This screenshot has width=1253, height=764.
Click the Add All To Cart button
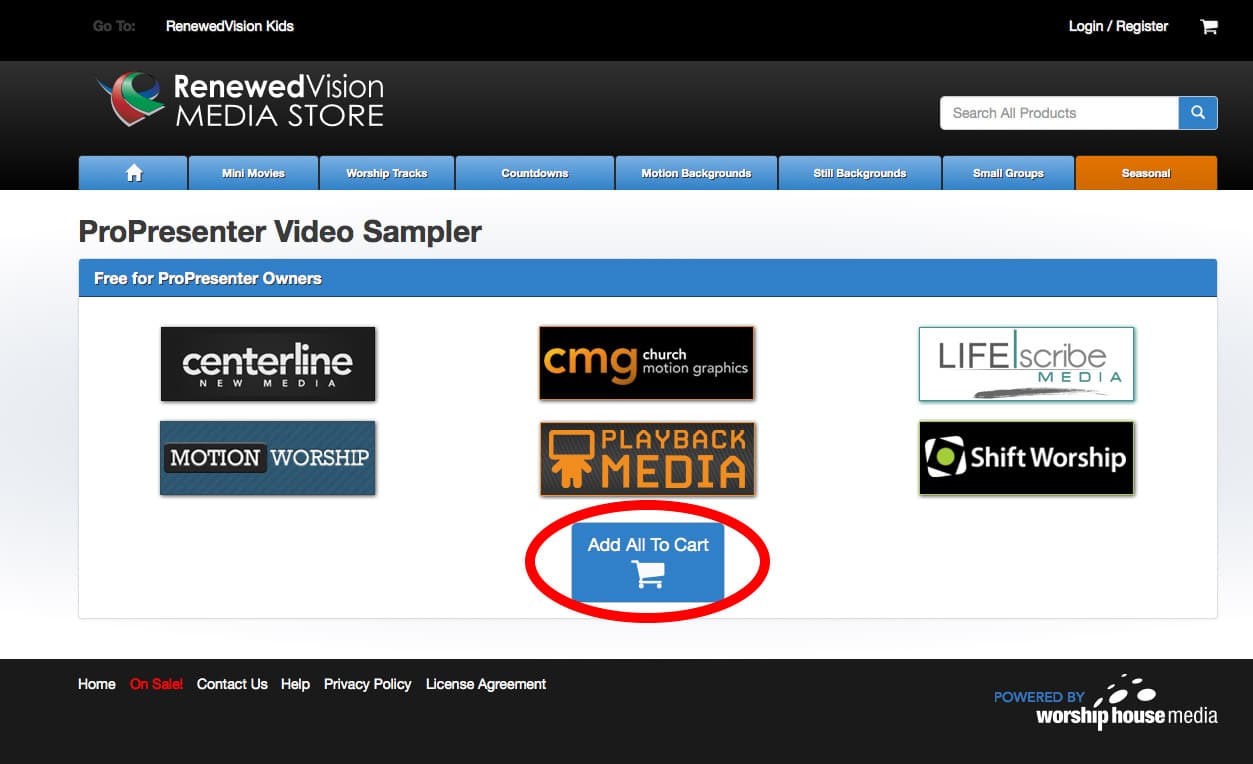pos(648,562)
